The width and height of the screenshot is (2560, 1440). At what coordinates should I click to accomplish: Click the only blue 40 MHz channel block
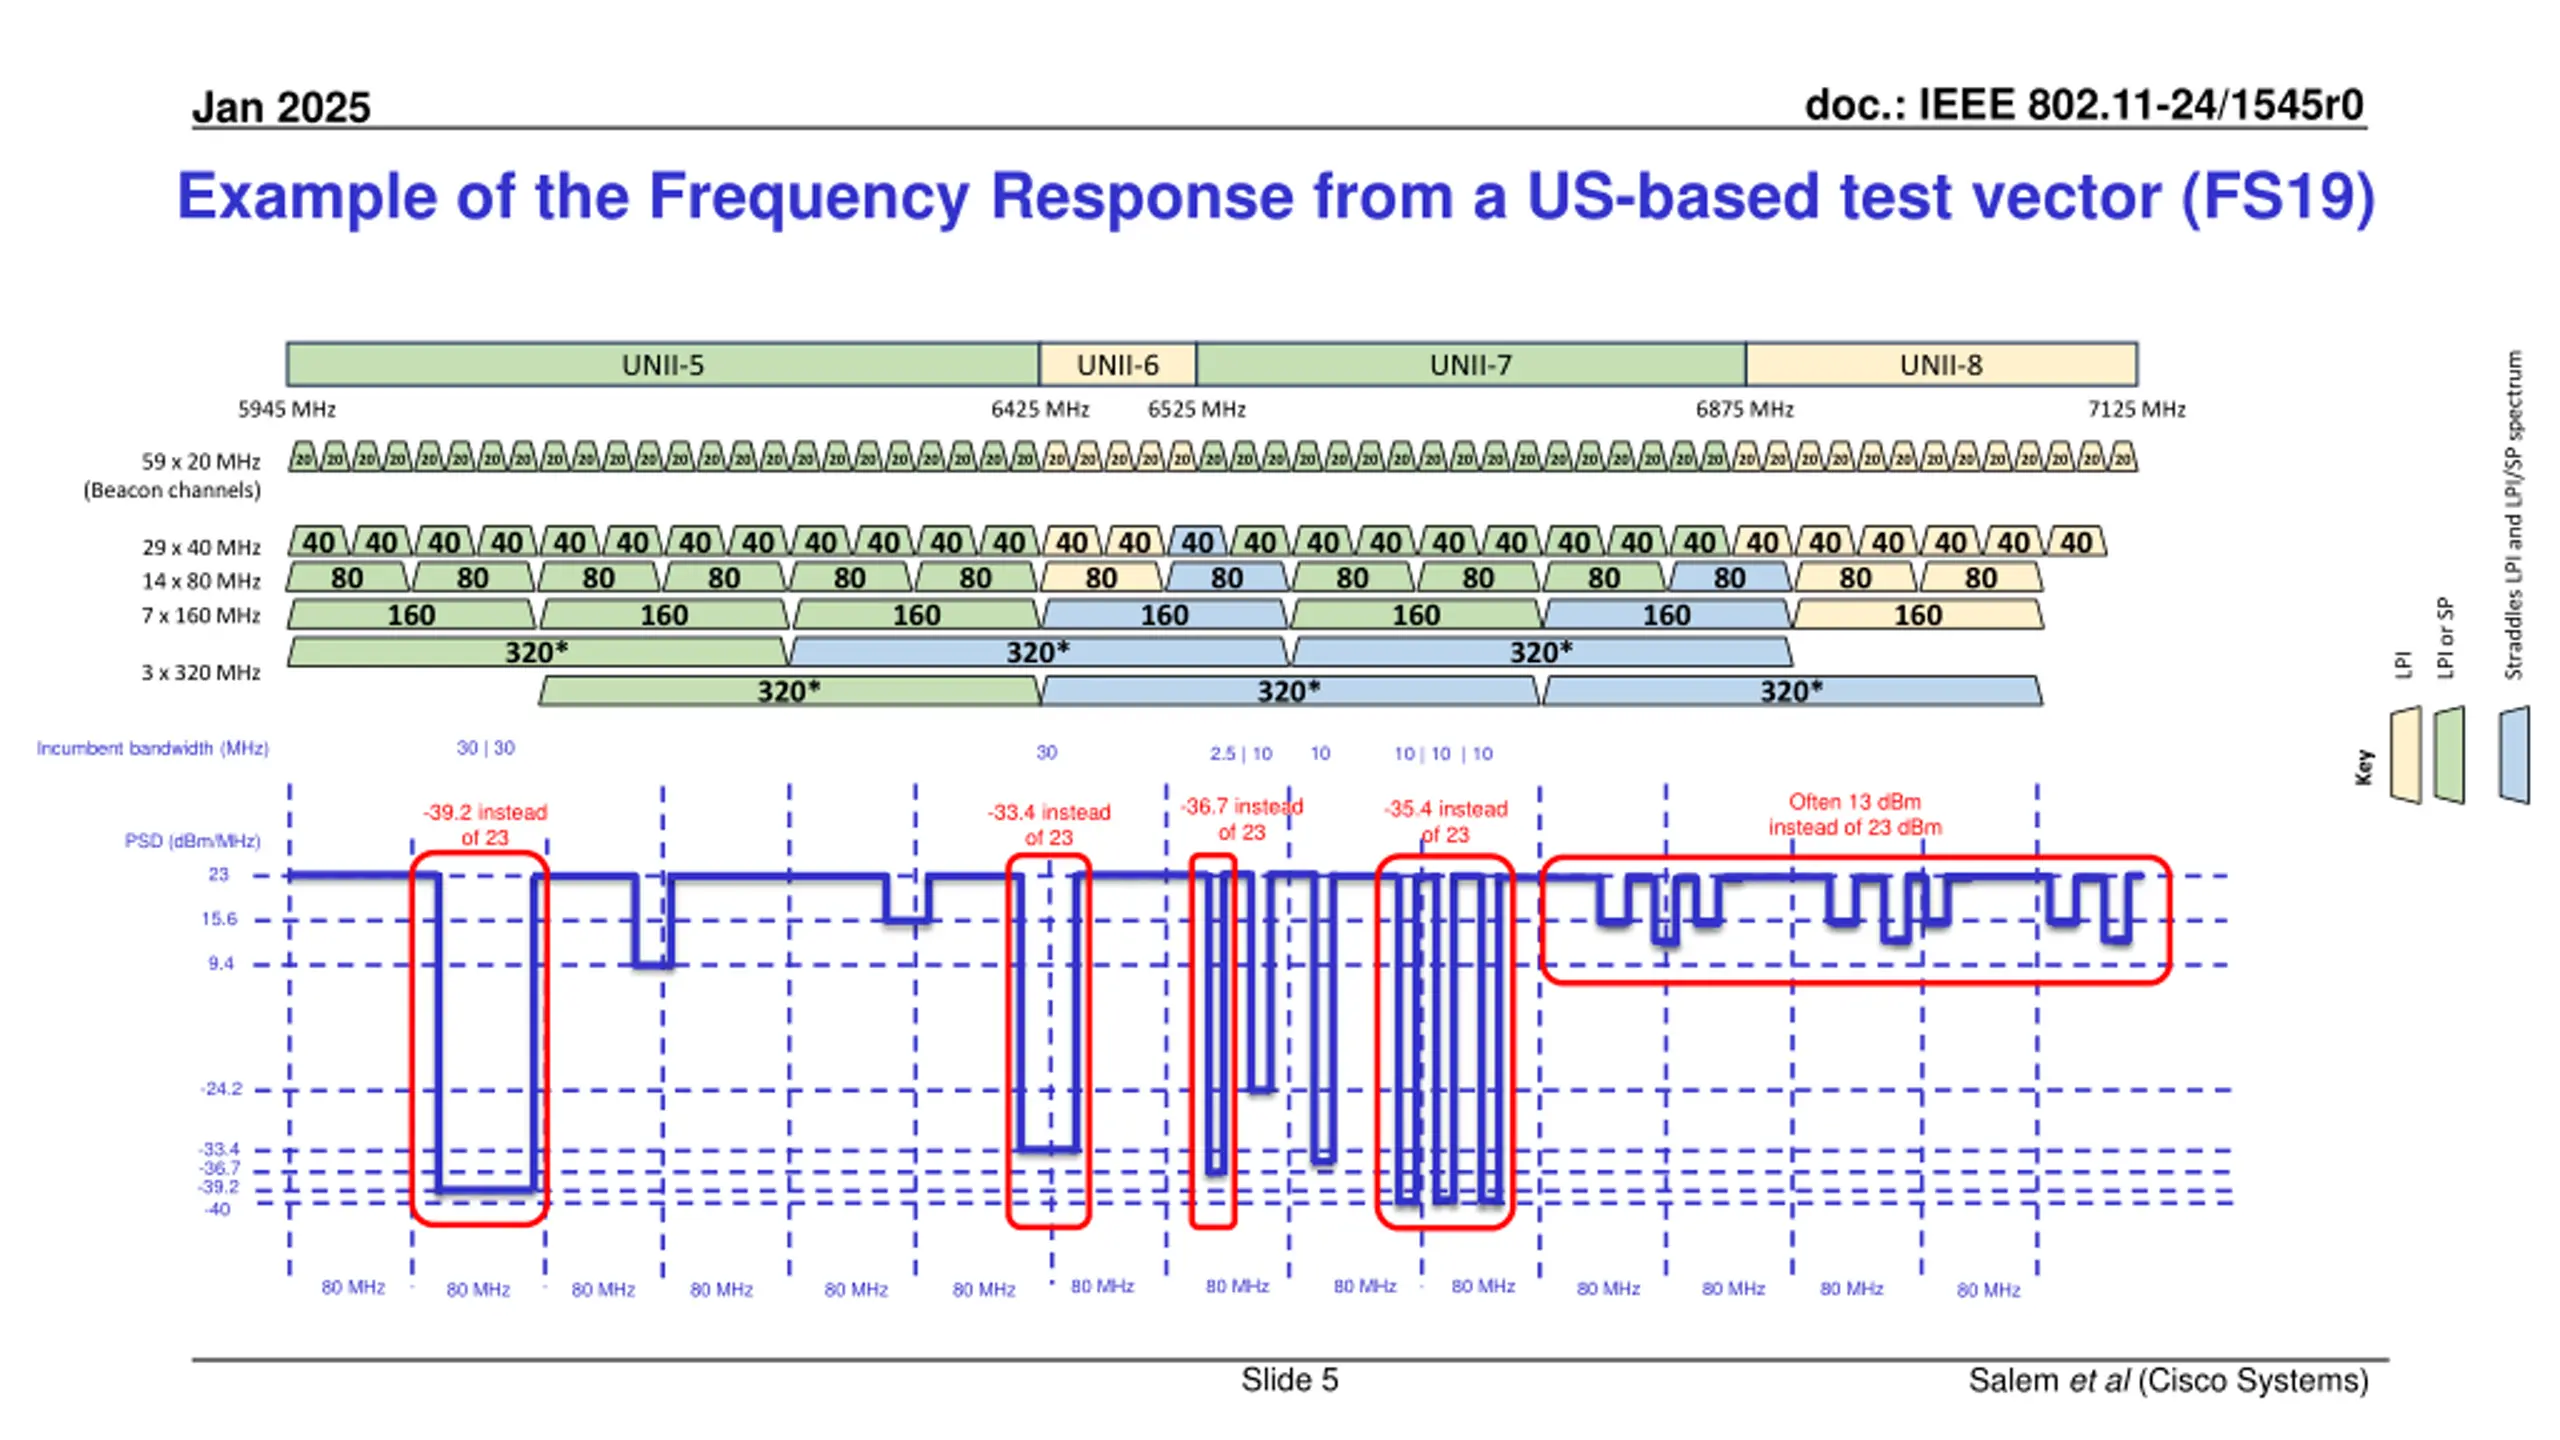(x=1197, y=542)
